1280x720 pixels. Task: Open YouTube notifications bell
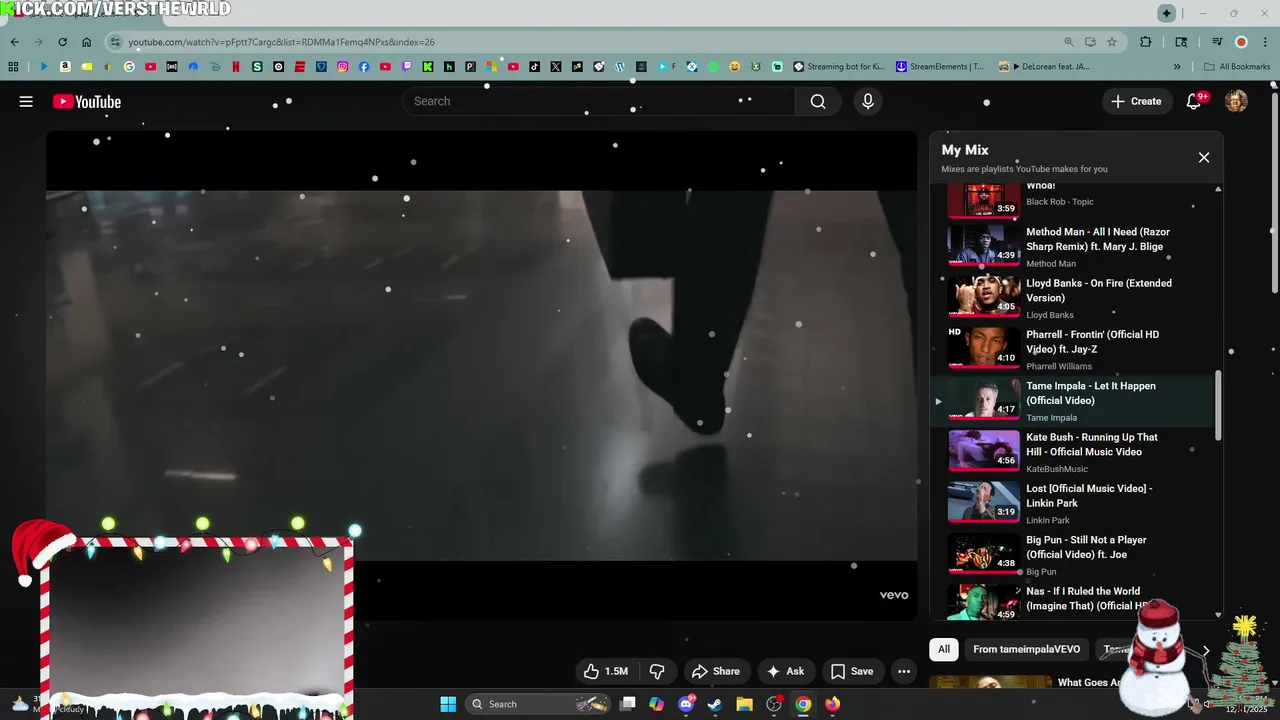coord(1194,101)
